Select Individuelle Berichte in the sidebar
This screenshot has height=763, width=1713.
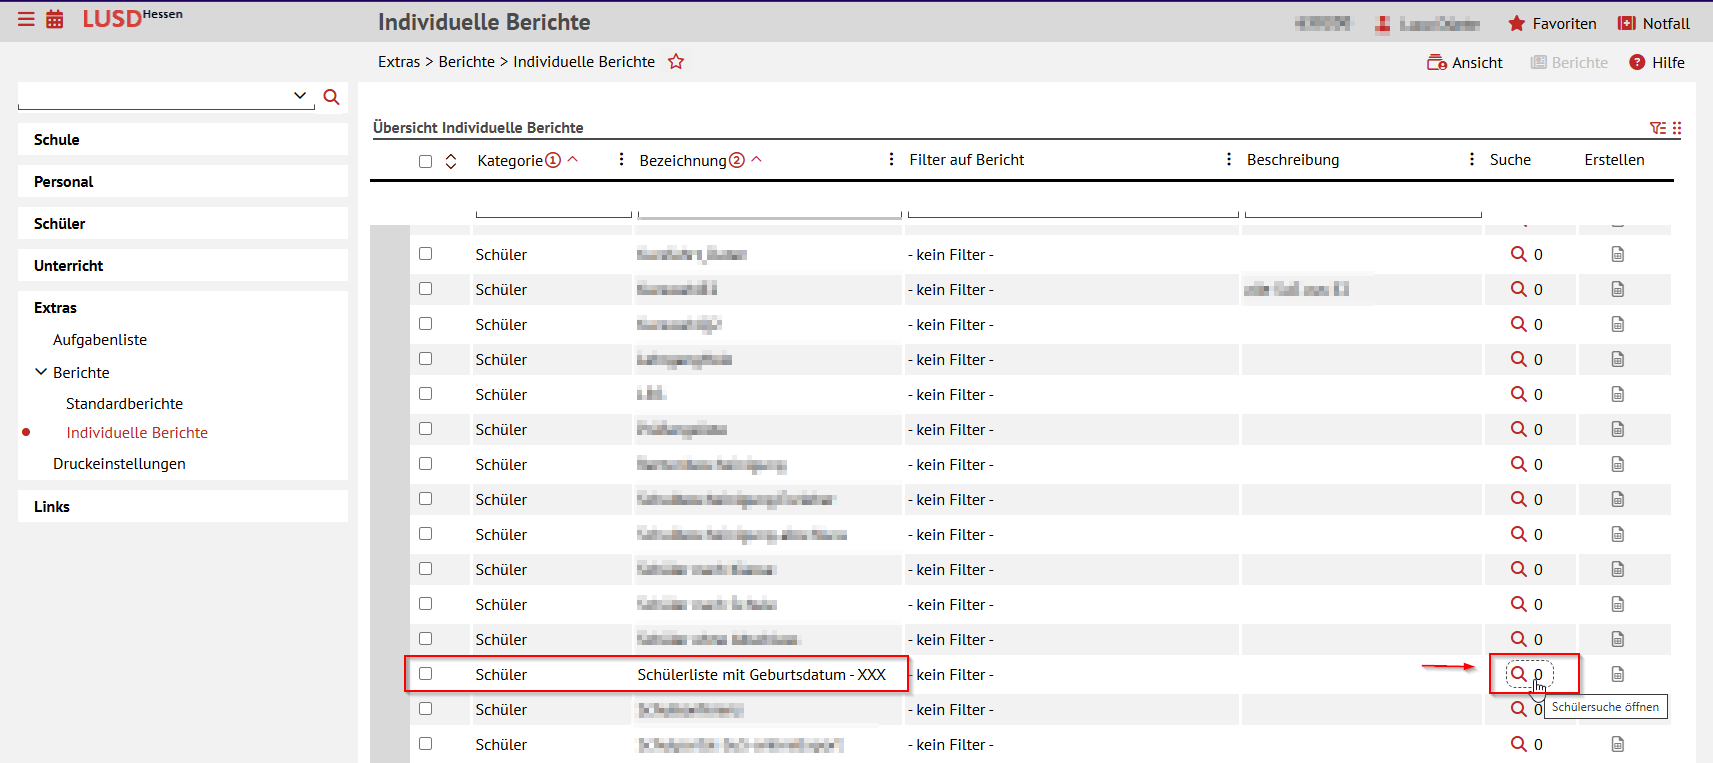pyautogui.click(x=137, y=433)
